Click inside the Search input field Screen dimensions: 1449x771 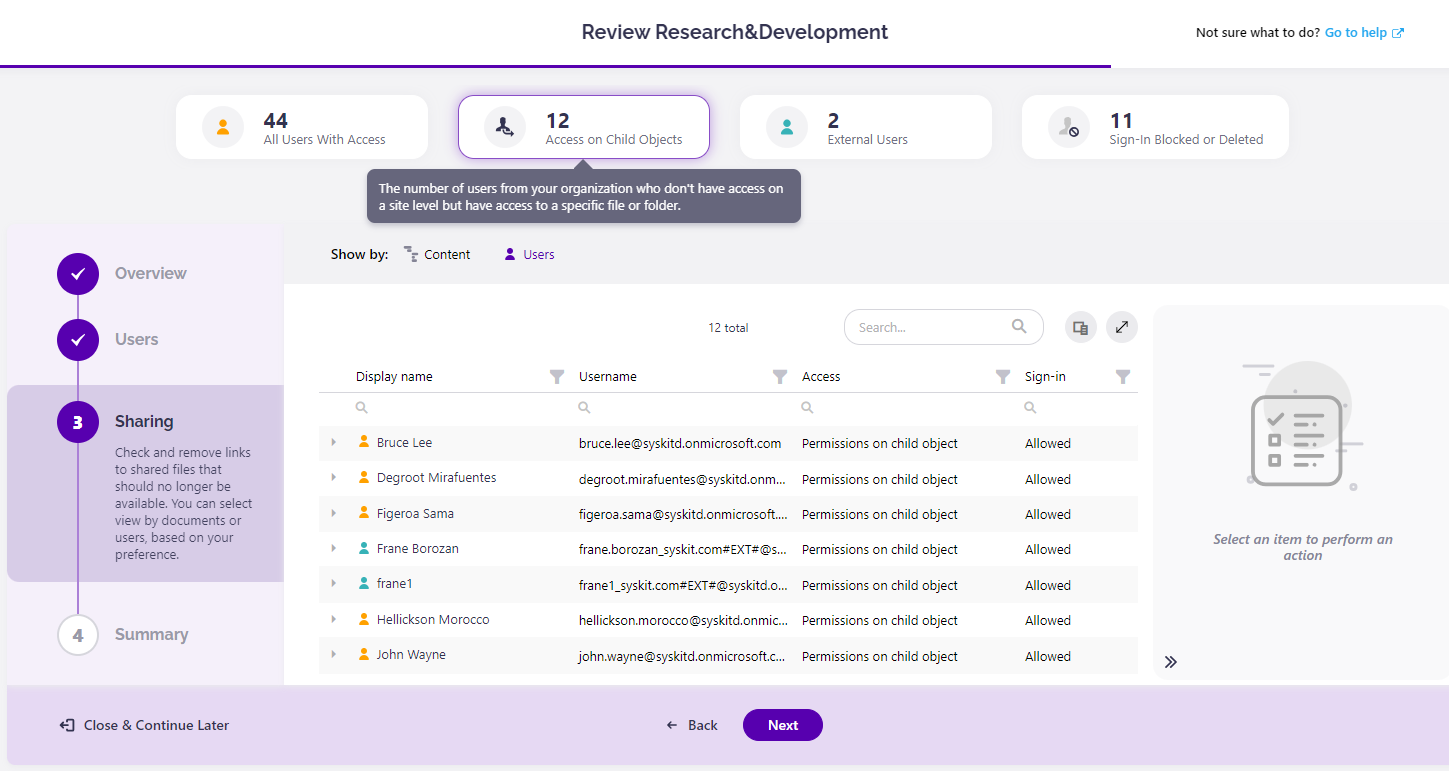[x=930, y=327]
